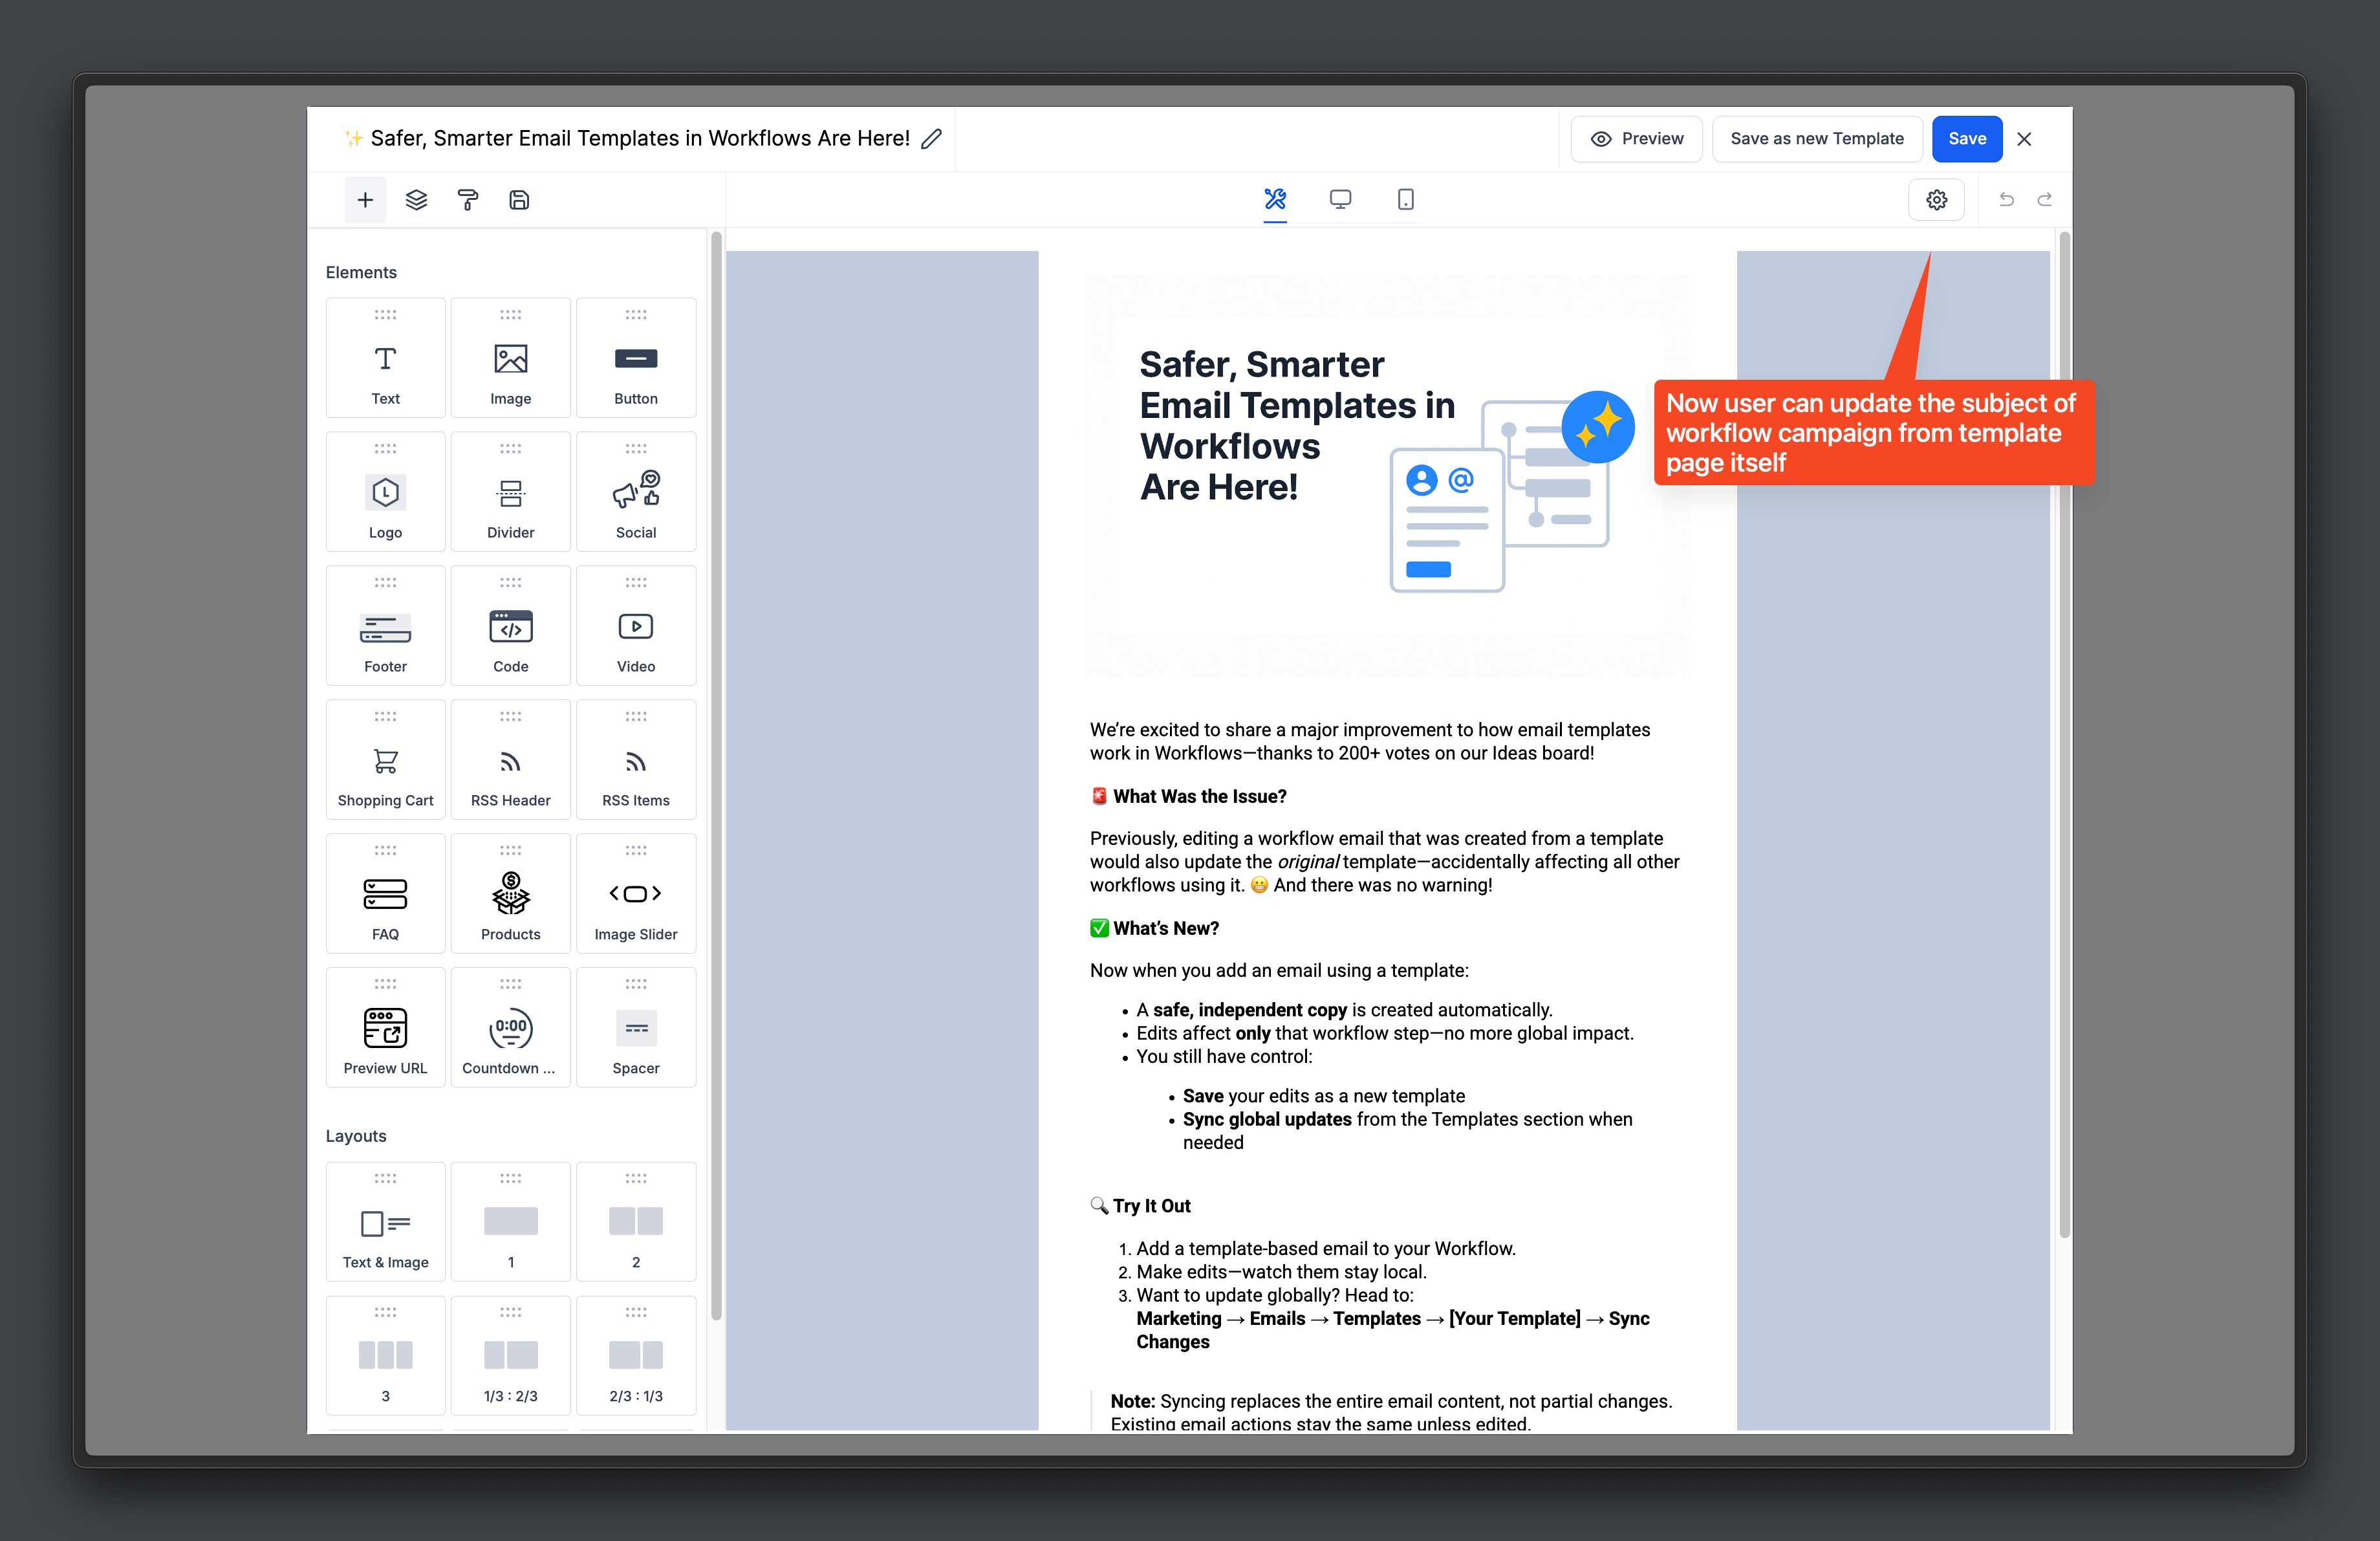2380x1541 pixels.
Task: Switch to mobile preview mode
Action: pyautogui.click(x=1405, y=199)
